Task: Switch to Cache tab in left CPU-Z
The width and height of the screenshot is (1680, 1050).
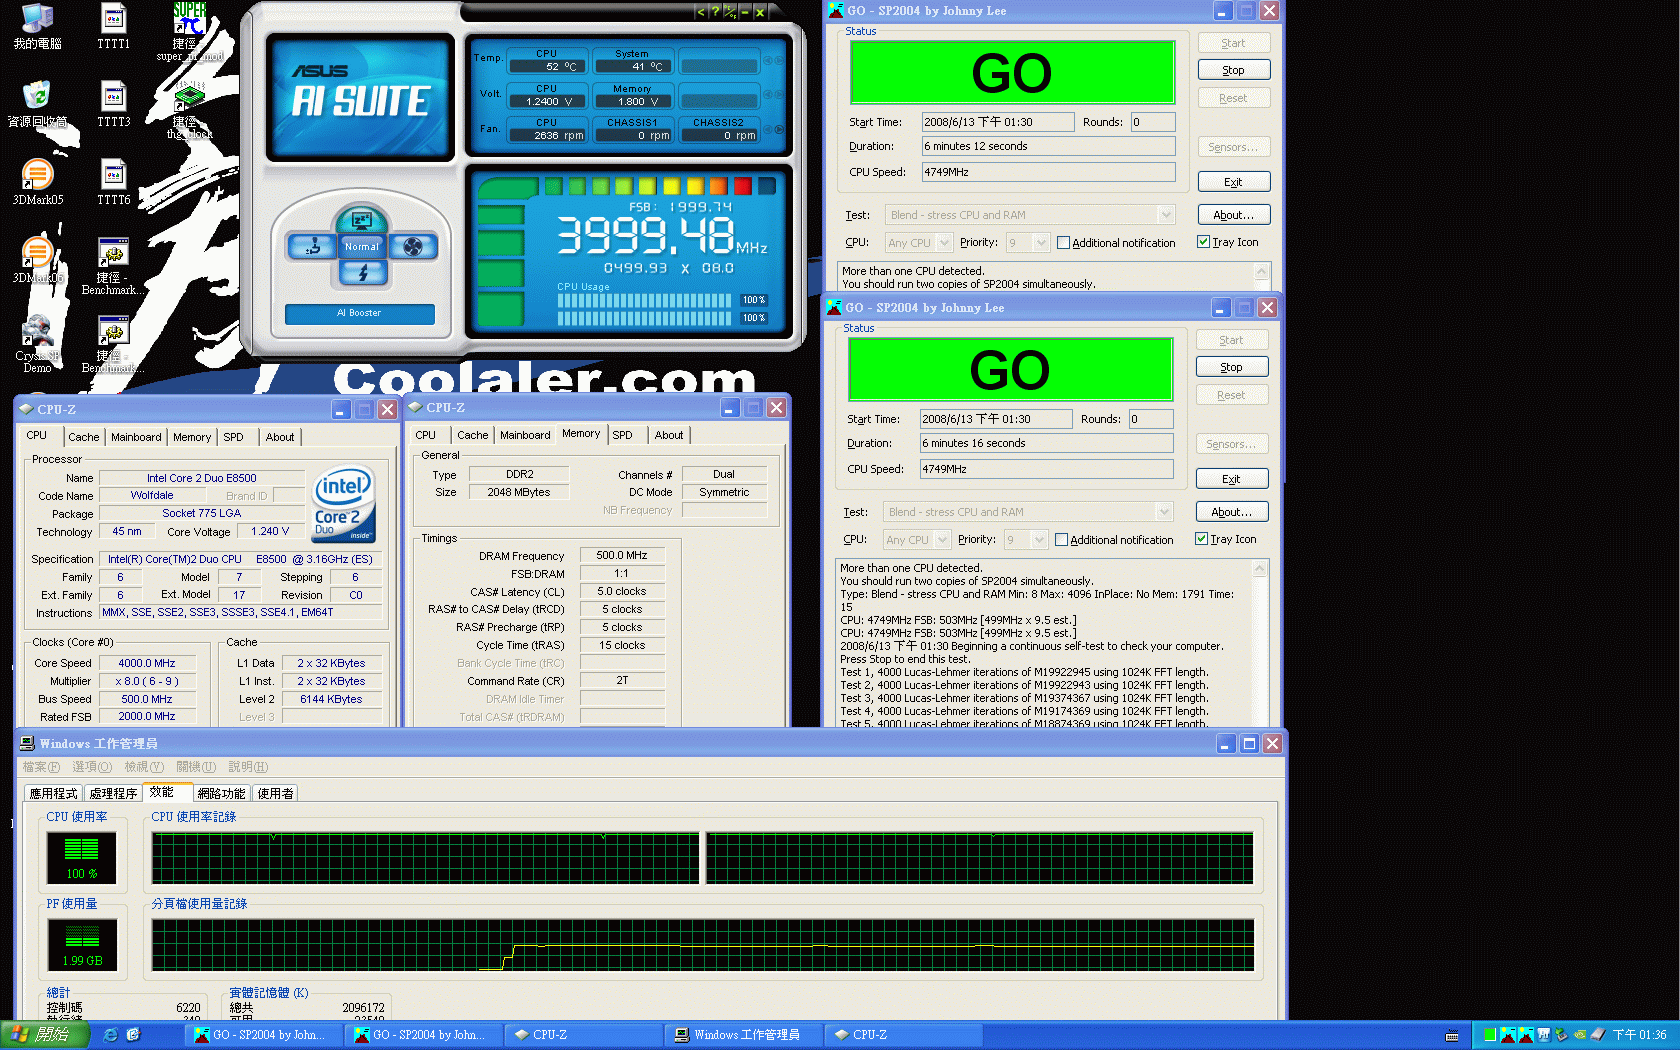Action: click(84, 437)
